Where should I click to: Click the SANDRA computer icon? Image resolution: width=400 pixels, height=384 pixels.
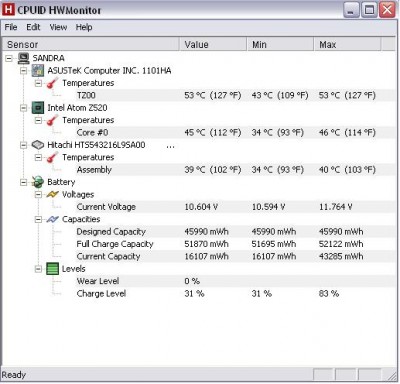[24, 58]
